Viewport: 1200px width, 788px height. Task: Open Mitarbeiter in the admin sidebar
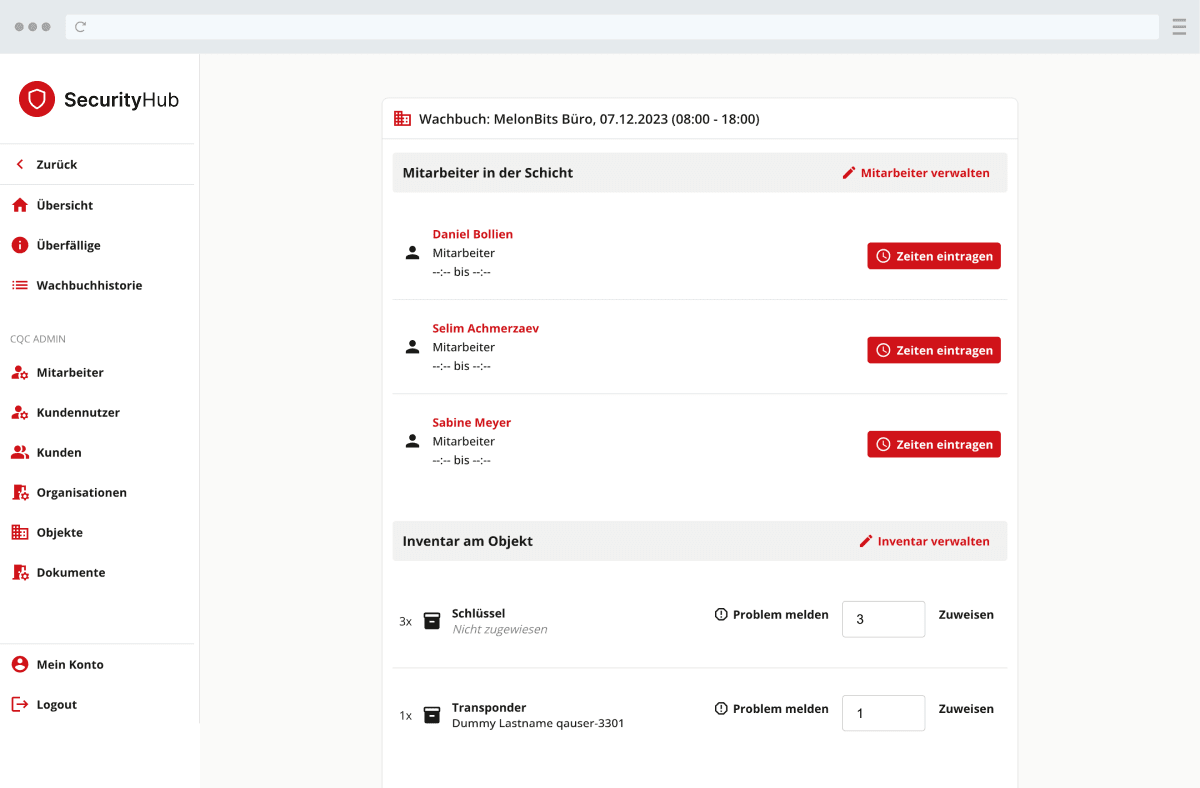(x=69, y=372)
